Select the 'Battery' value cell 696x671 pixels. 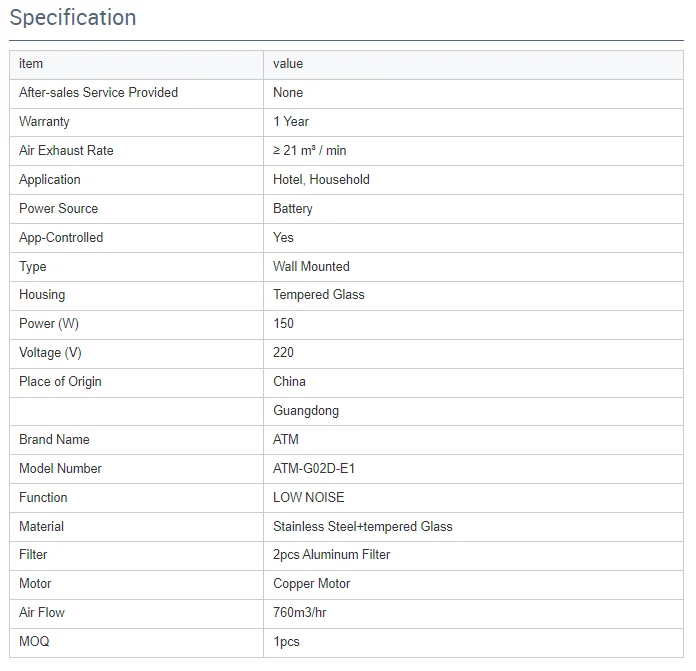click(293, 209)
